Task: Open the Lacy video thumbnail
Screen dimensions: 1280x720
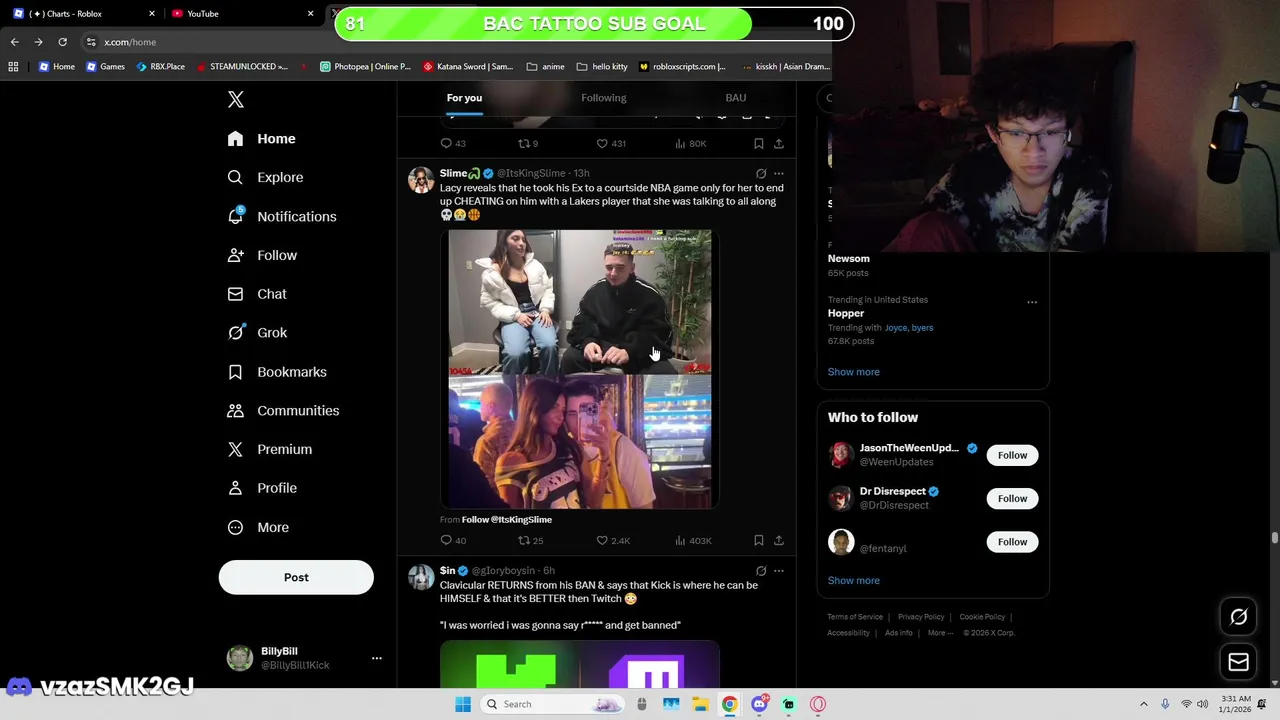Action: pyautogui.click(x=580, y=369)
